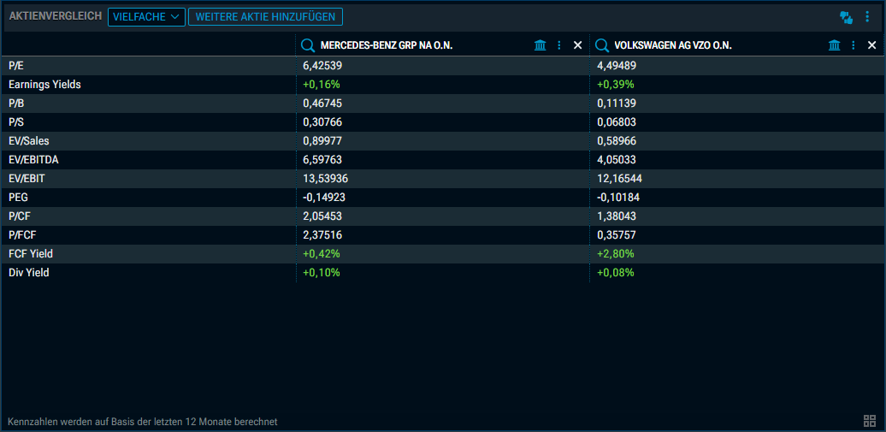
Task: Click Mercedes Div Yield +0,10%
Action: tap(321, 273)
